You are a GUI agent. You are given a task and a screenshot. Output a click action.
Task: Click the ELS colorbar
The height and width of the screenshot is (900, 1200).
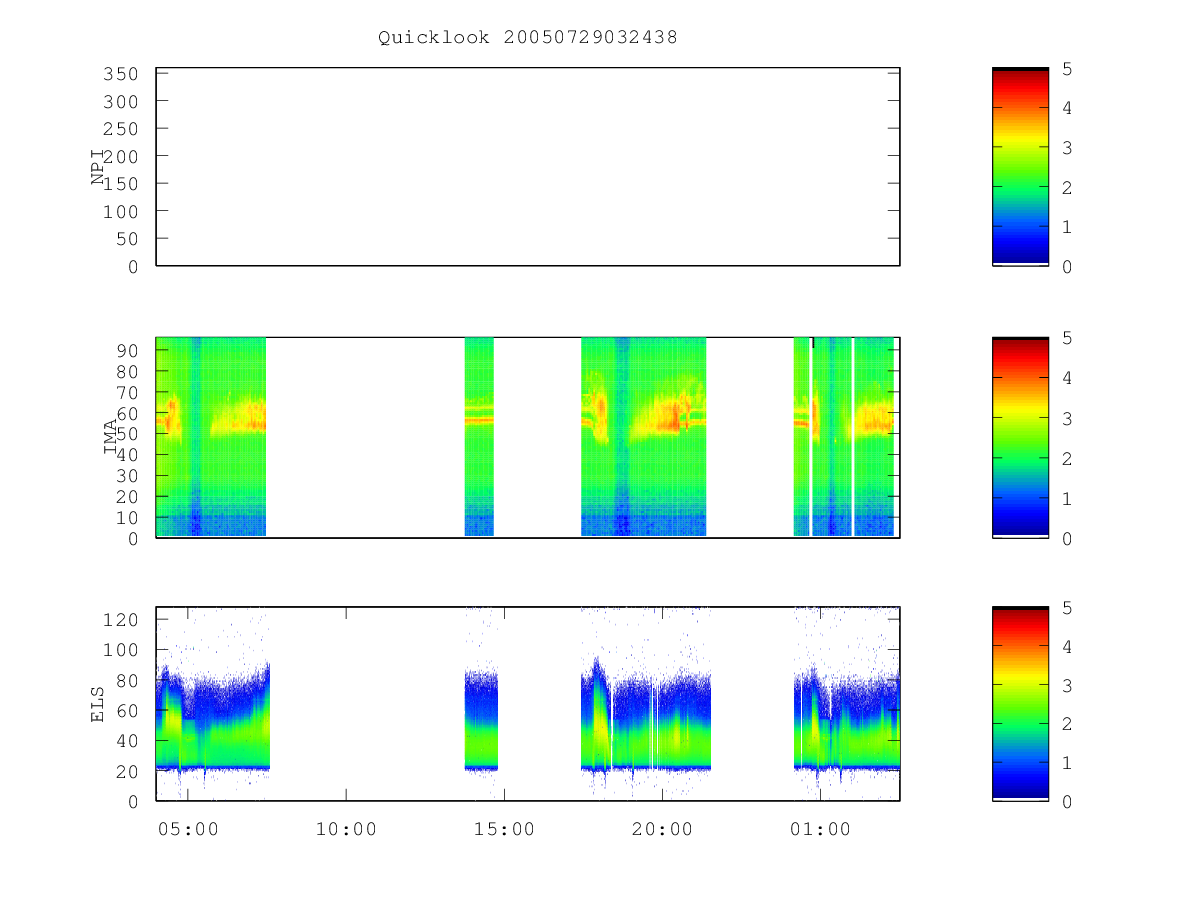coord(1020,704)
